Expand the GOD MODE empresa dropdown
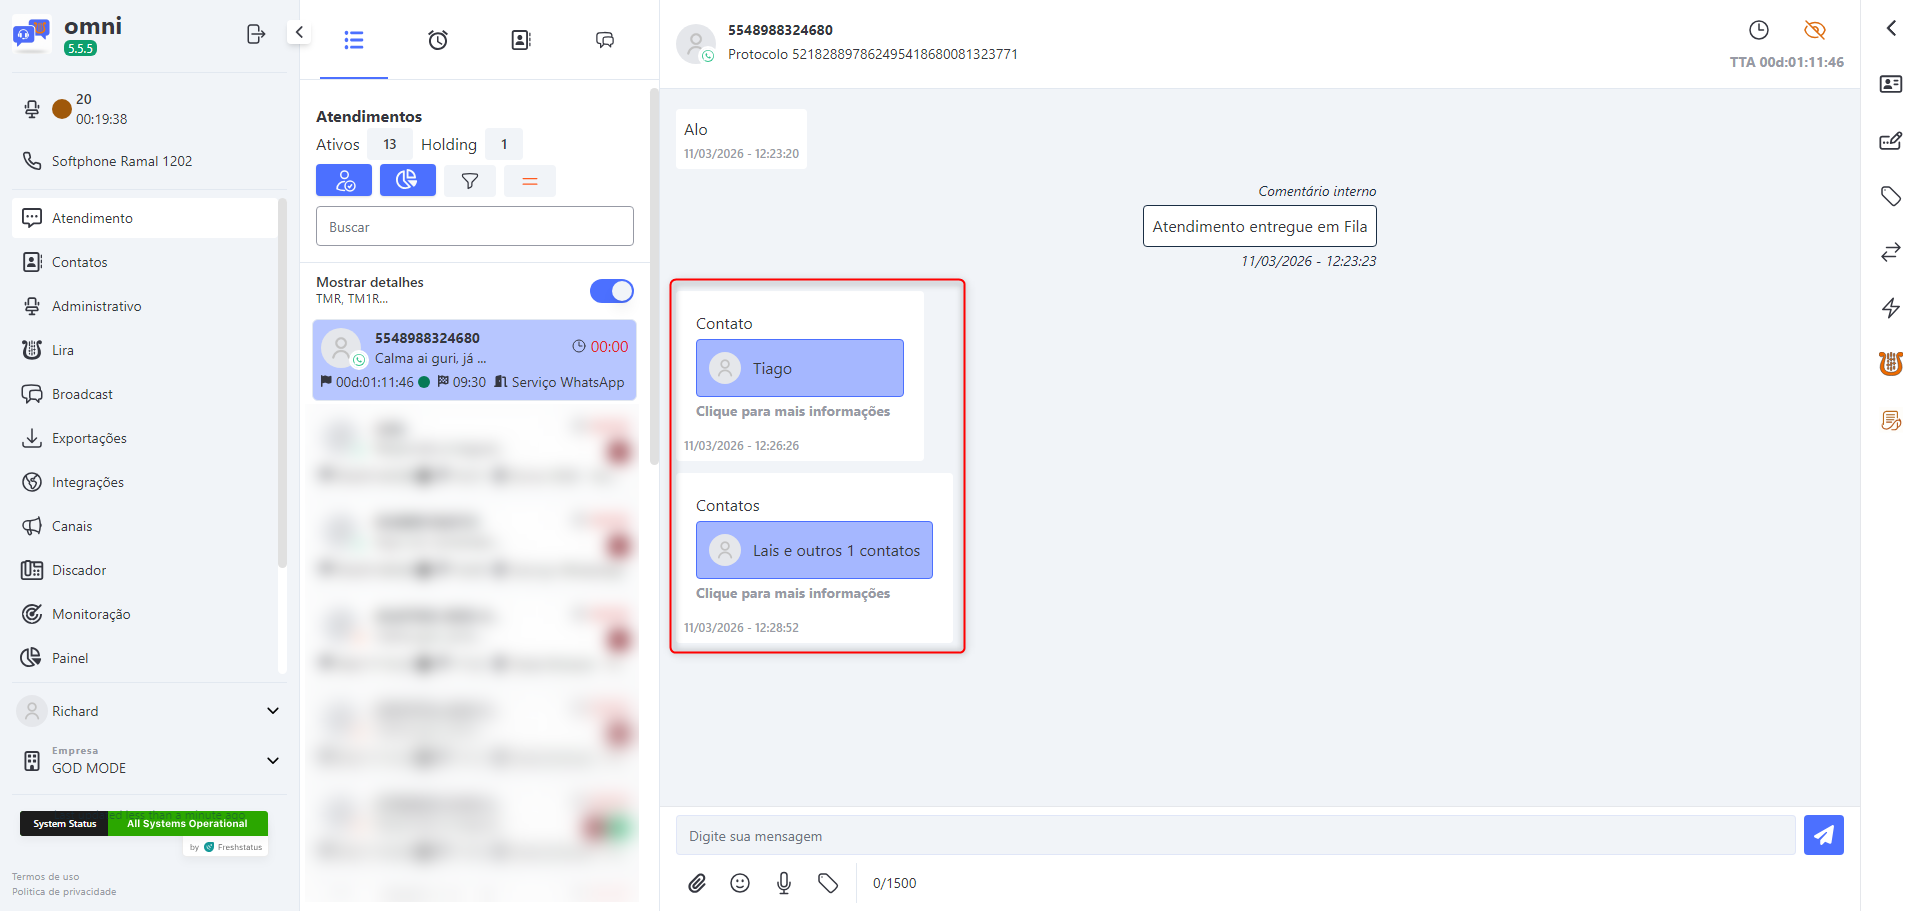This screenshot has height=911, width=1920. (x=272, y=760)
